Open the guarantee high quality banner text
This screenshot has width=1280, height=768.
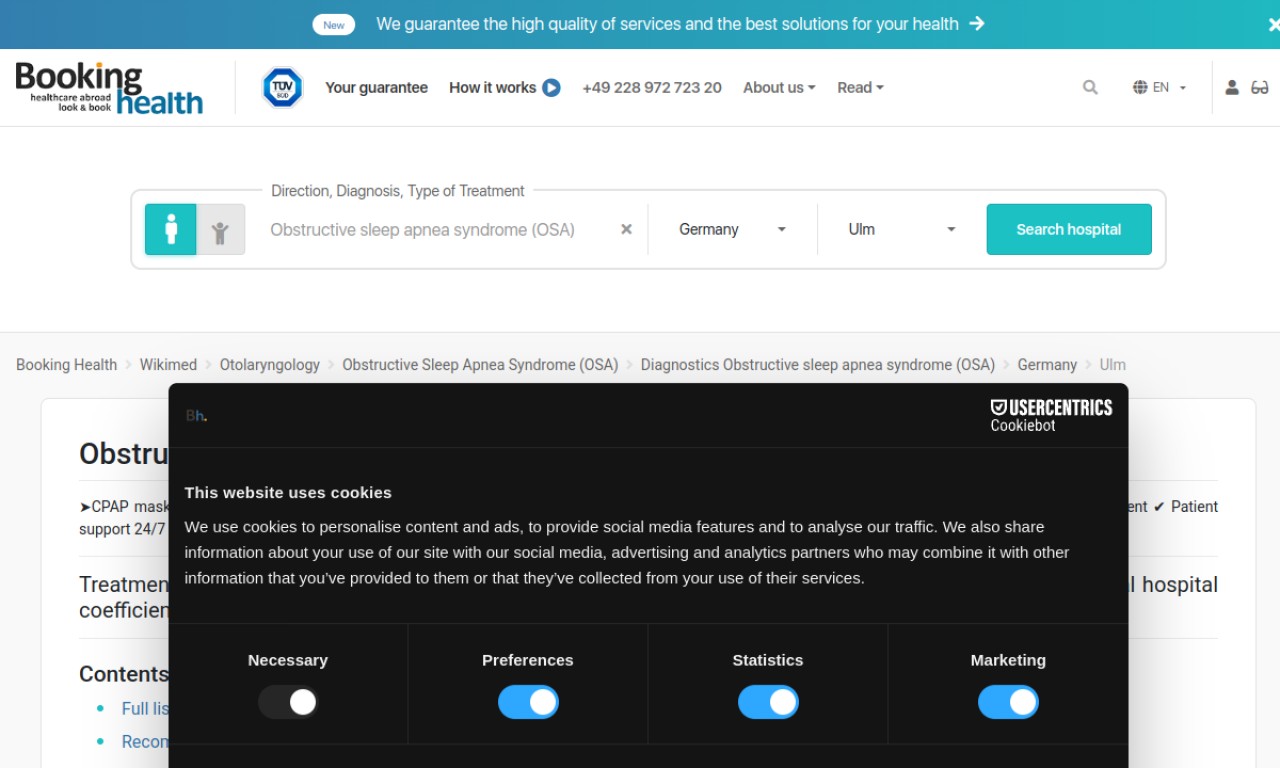[x=667, y=24]
